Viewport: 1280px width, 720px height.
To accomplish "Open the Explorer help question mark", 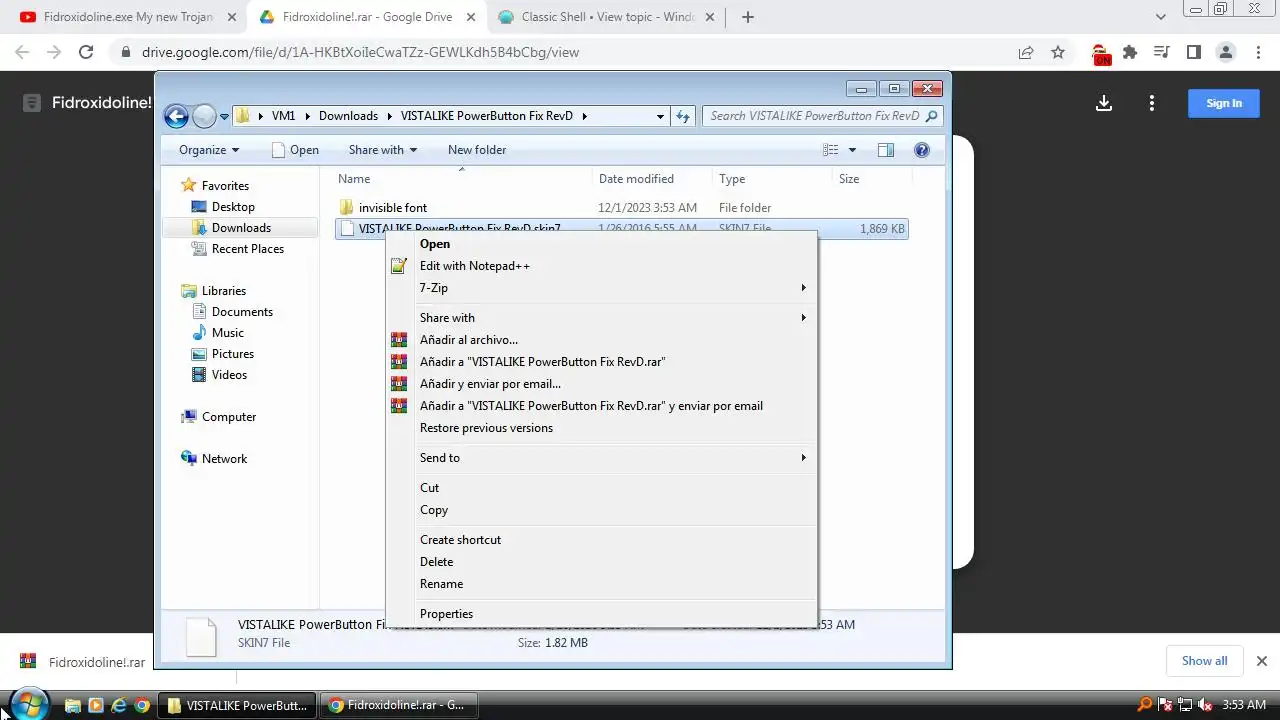I will tap(922, 150).
